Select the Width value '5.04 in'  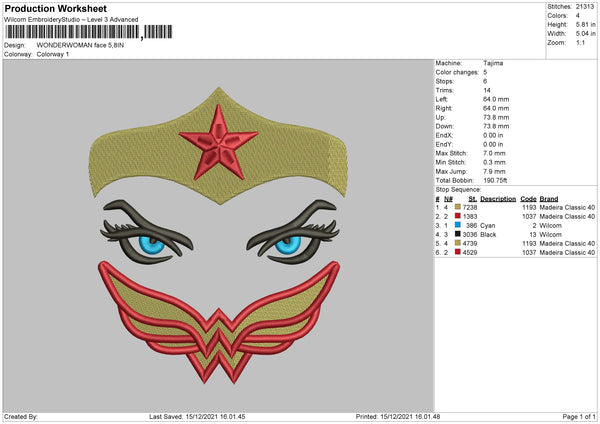585,34
